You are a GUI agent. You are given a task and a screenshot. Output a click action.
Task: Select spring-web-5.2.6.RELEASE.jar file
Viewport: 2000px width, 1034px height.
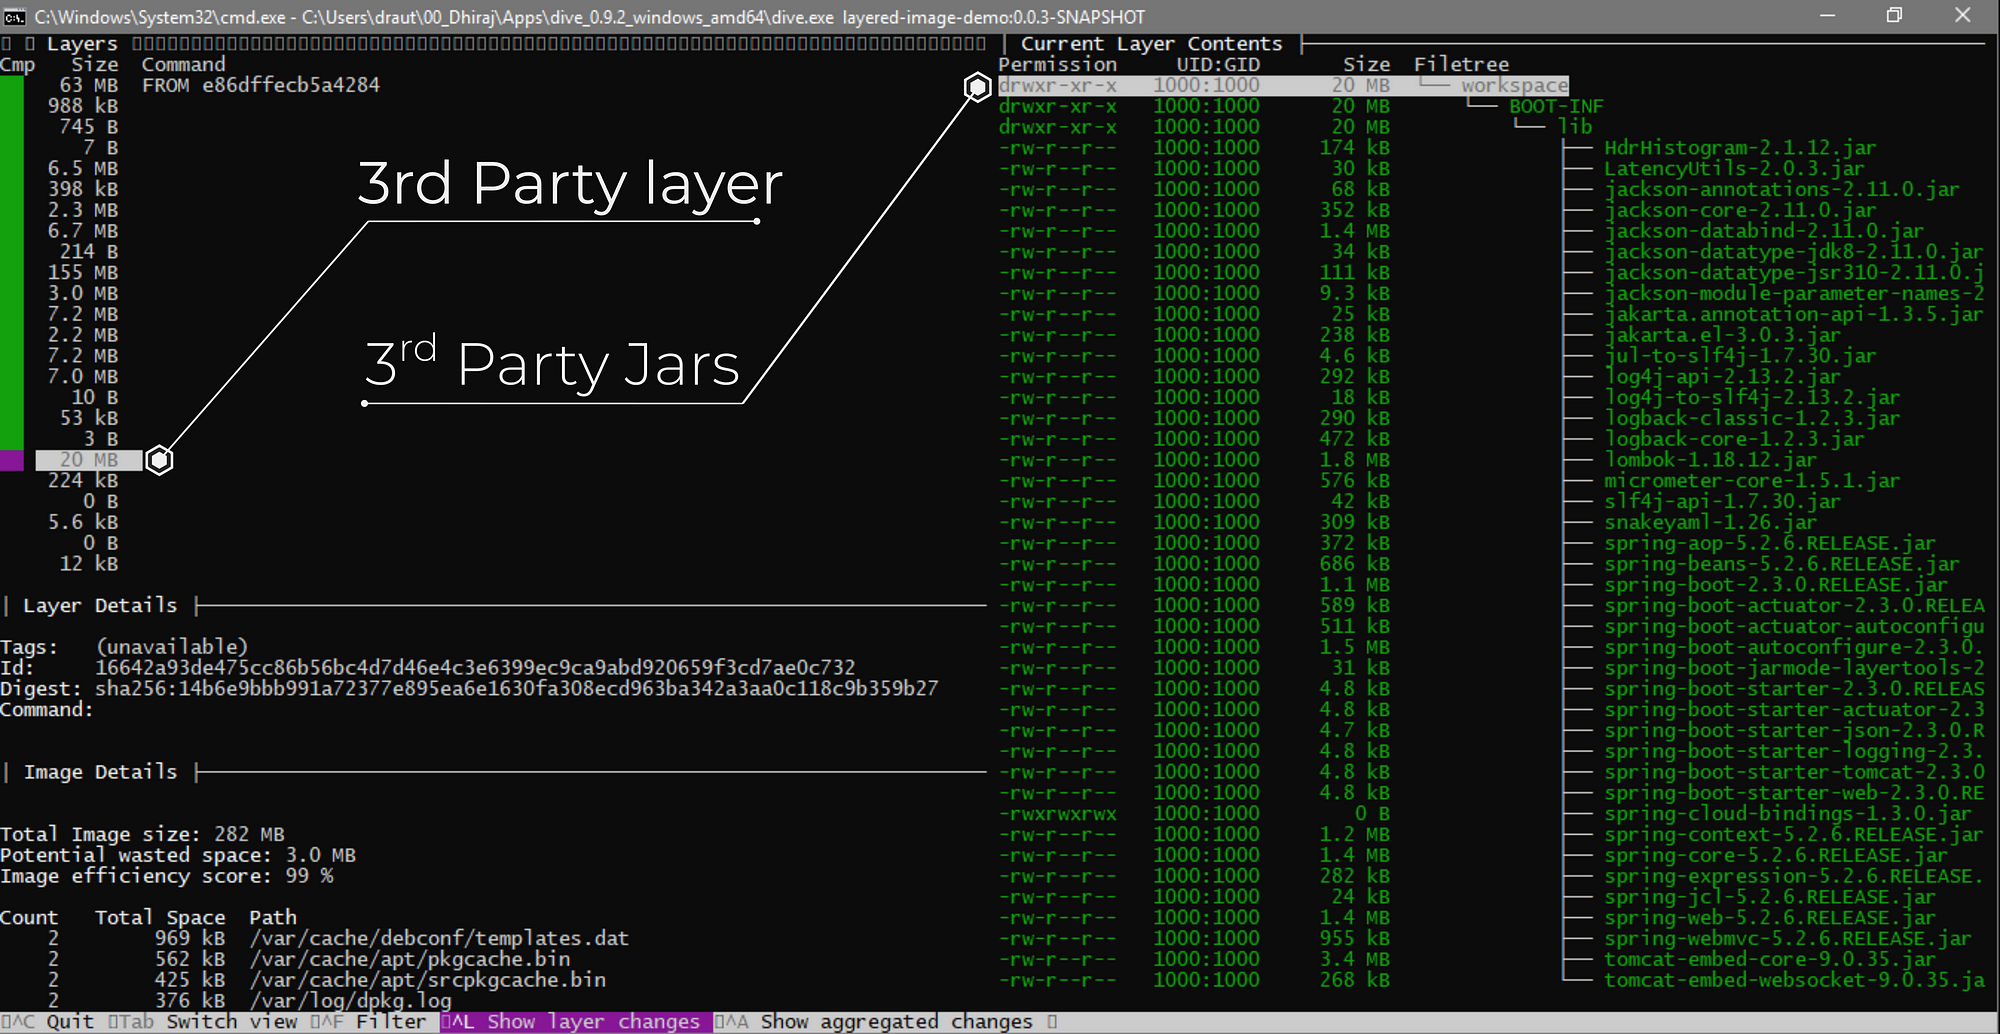1770,918
